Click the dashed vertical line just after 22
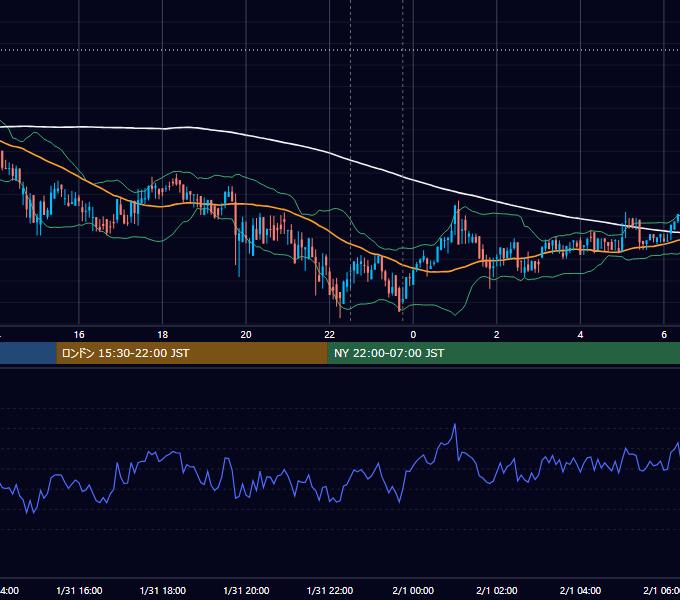This screenshot has height=600, width=680. [x=350, y=160]
